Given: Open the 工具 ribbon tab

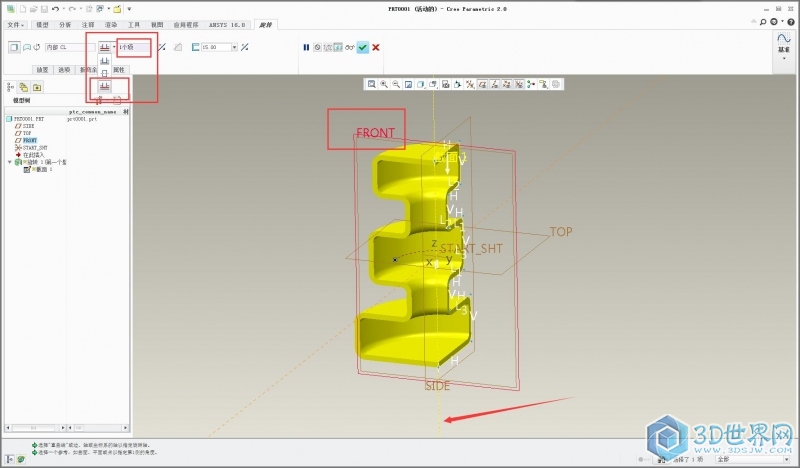Looking at the screenshot, I should point(134,25).
